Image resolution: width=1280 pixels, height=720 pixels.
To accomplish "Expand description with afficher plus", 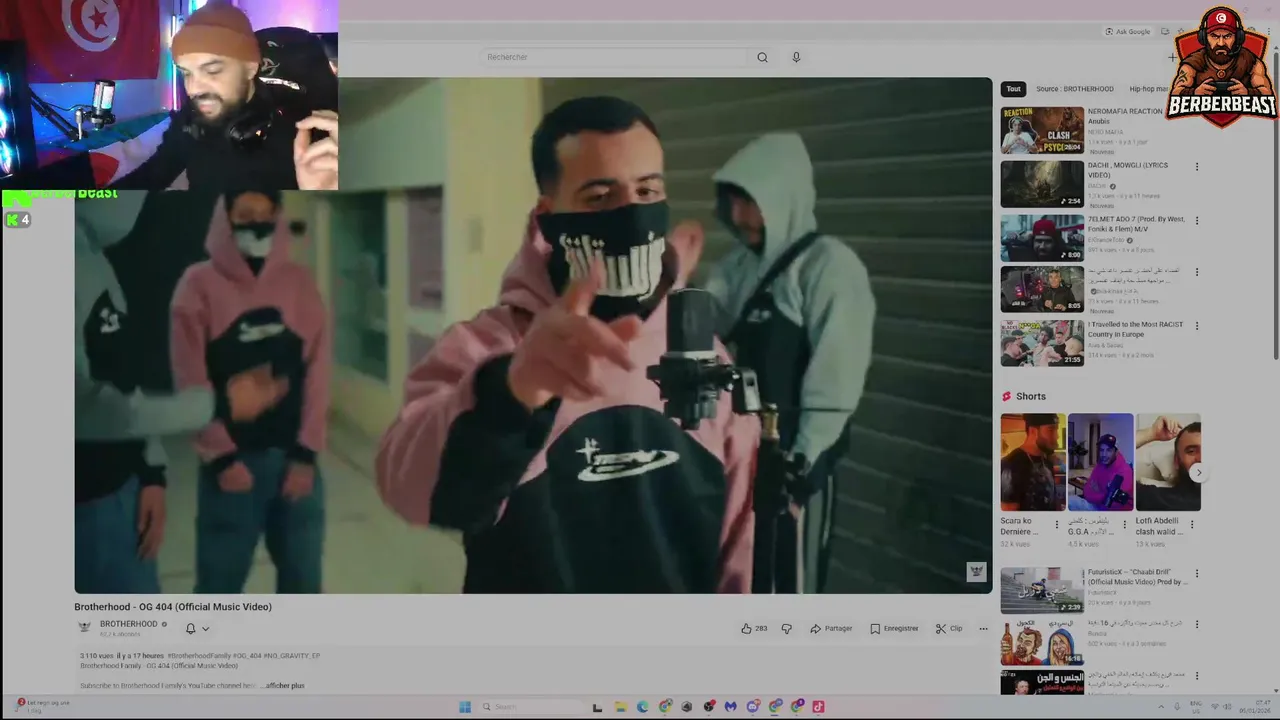I will [283, 686].
